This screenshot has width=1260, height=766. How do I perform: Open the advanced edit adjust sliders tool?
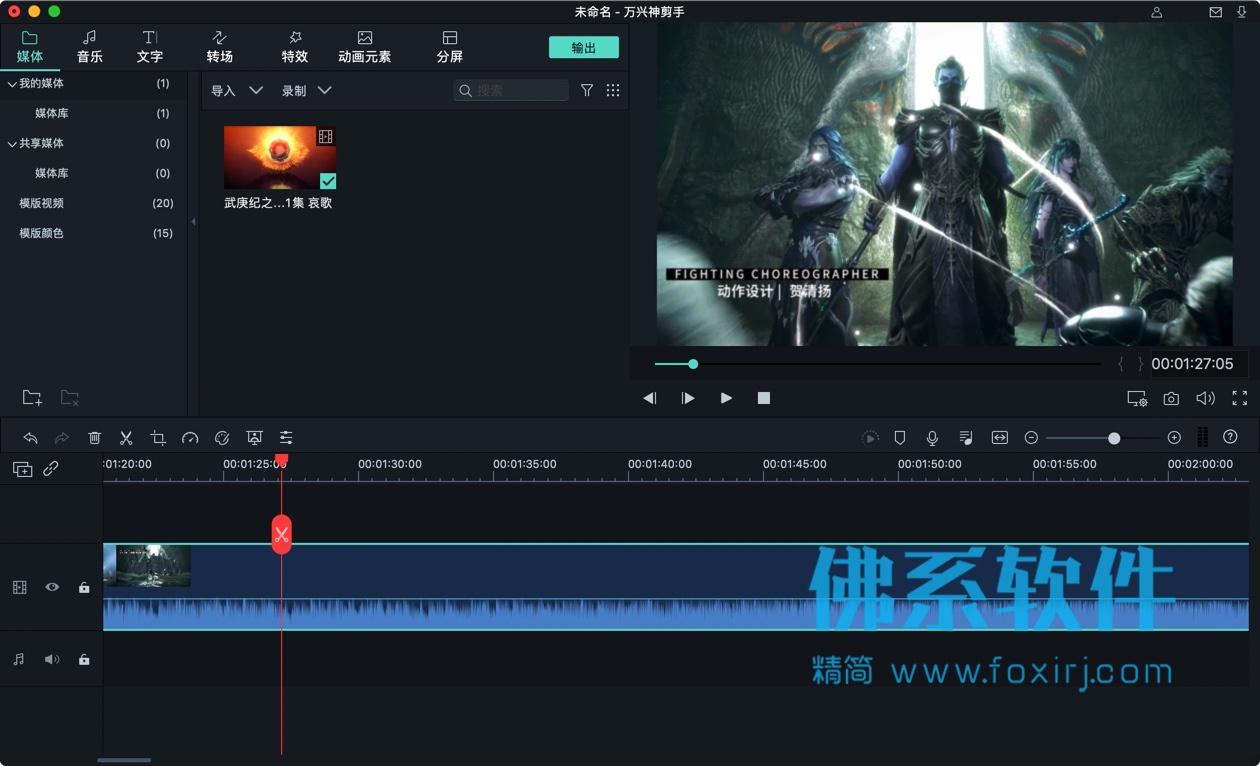[286, 438]
